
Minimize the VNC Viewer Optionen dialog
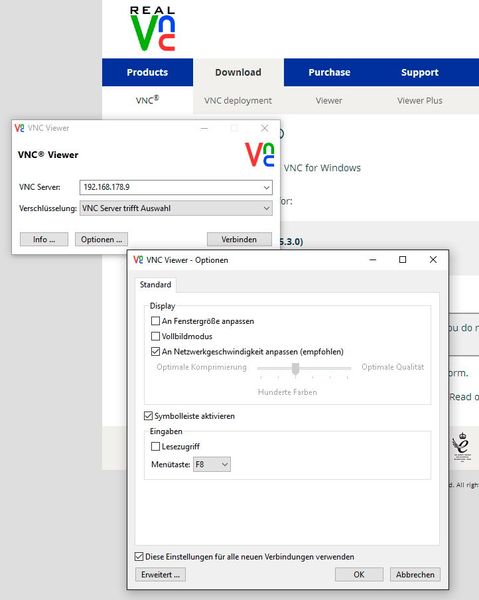click(373, 259)
